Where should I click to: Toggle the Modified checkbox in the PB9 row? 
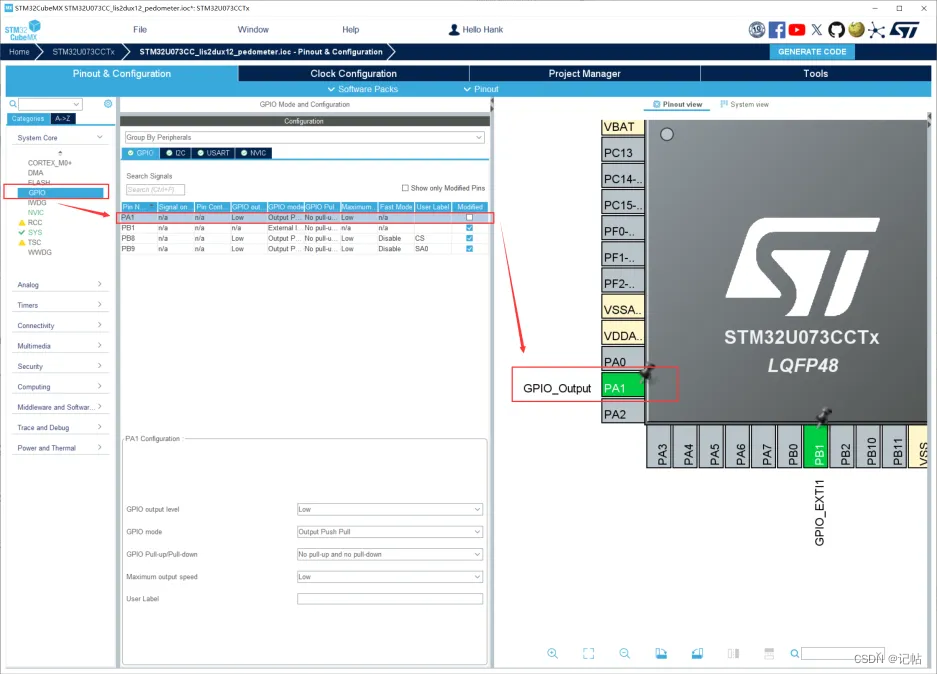point(469,249)
